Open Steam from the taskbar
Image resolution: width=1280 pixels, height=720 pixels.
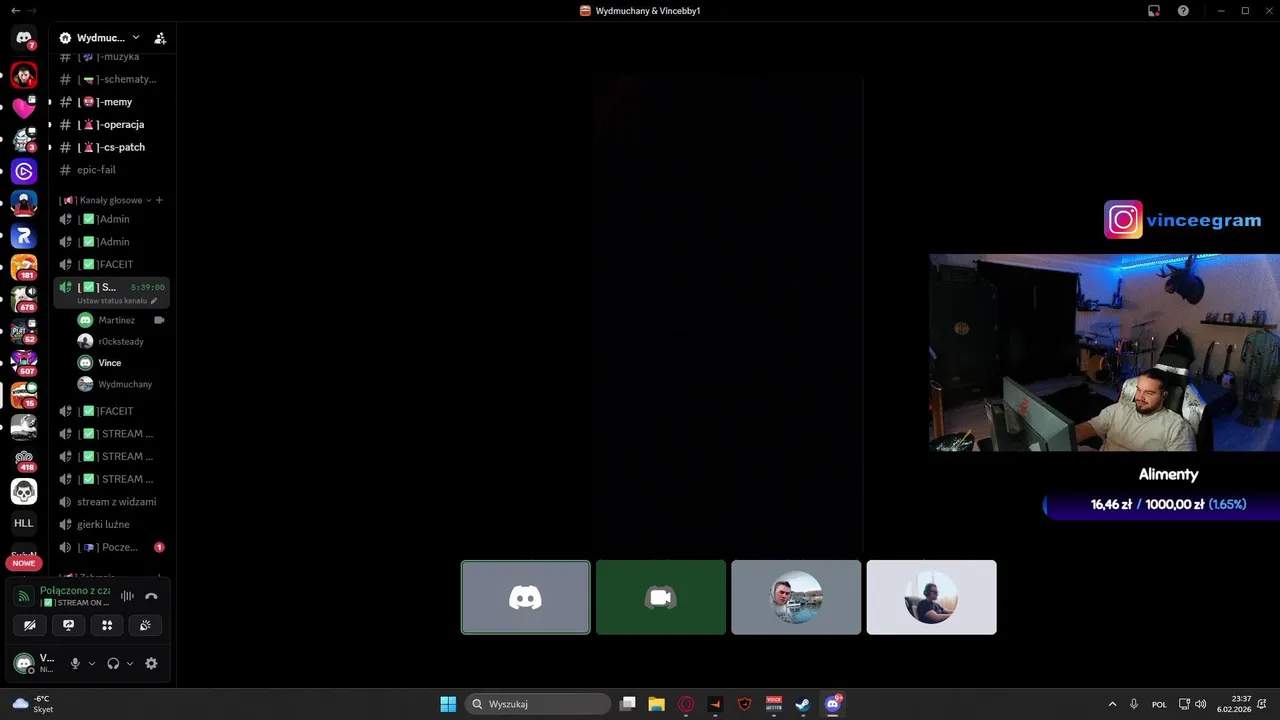click(803, 704)
